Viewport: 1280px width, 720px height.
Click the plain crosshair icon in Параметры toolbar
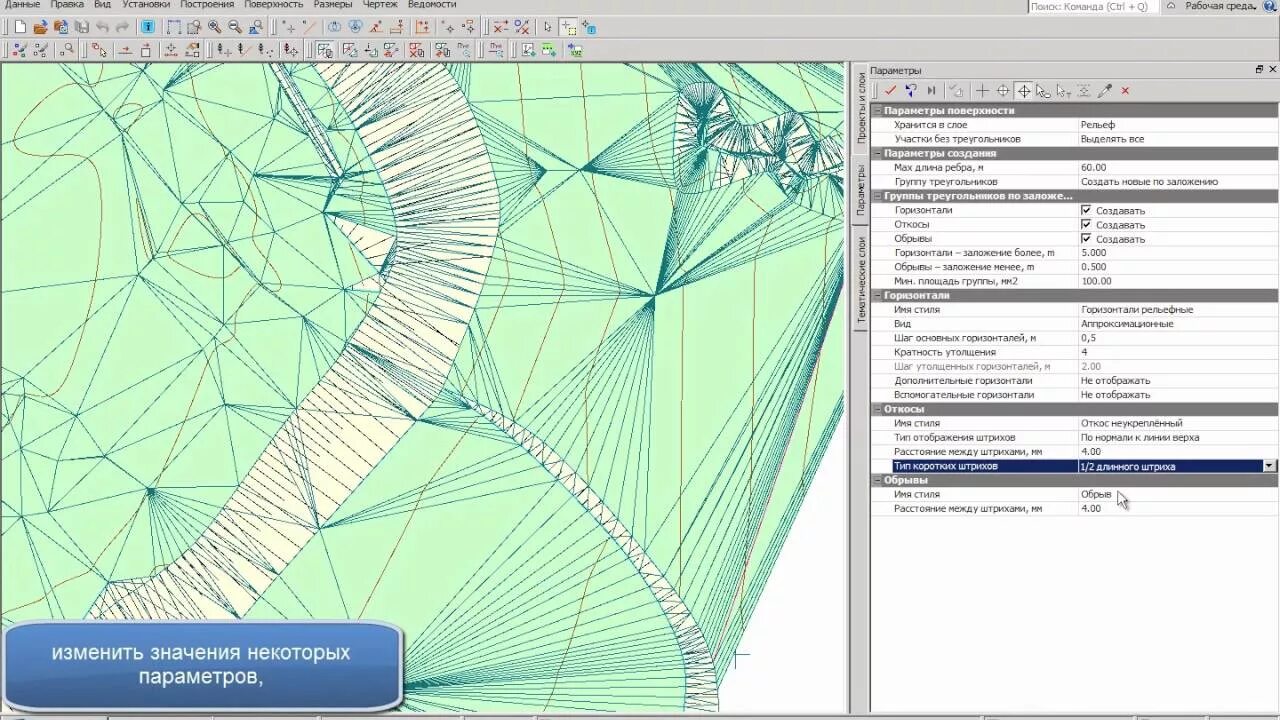(982, 90)
